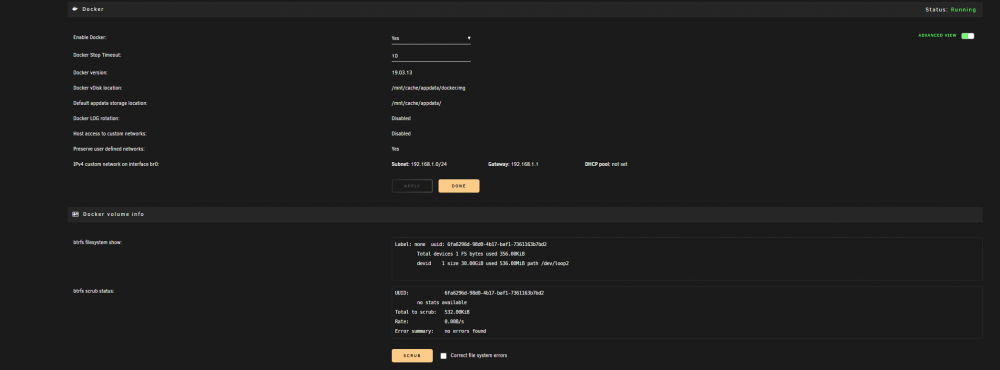Image resolution: width=1000 pixels, height=370 pixels.
Task: Click the Done button
Action: 459,186
